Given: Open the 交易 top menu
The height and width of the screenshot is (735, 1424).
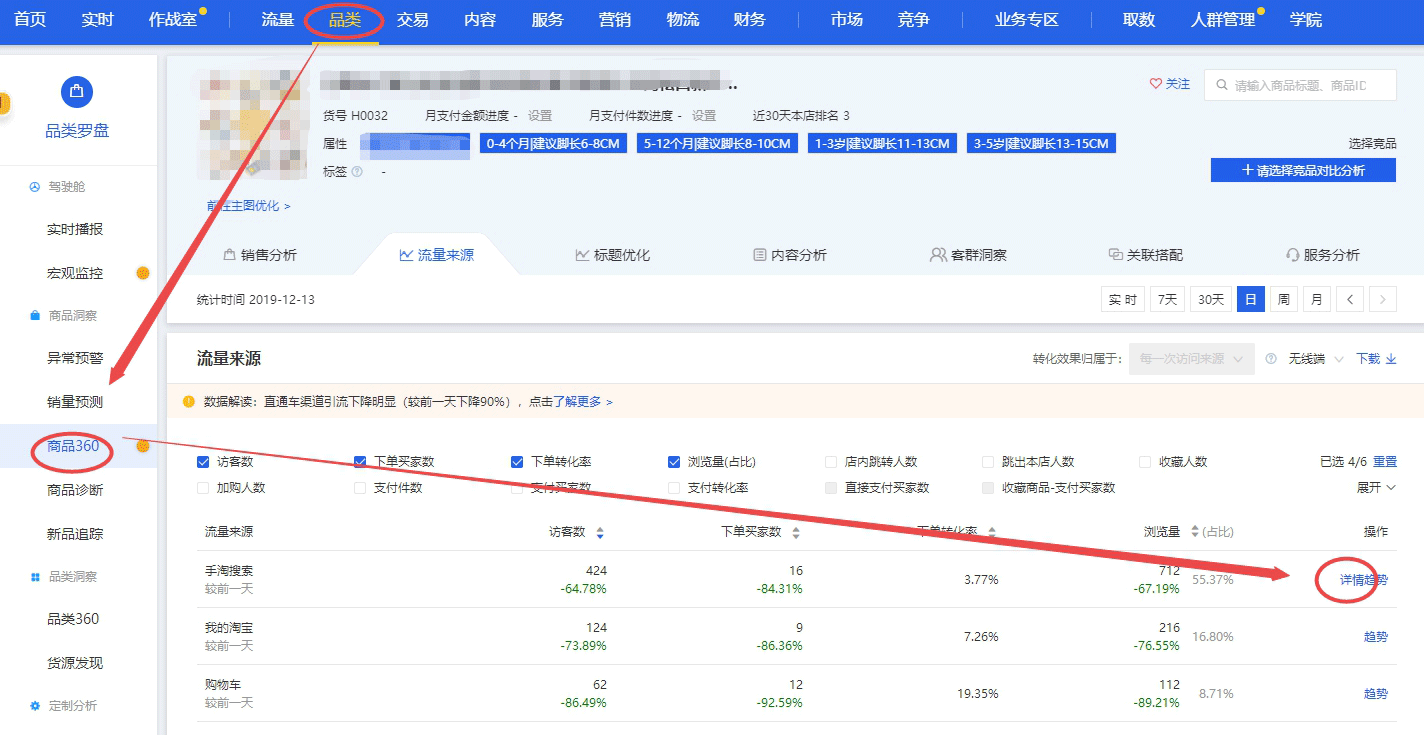Looking at the screenshot, I should tap(412, 20).
